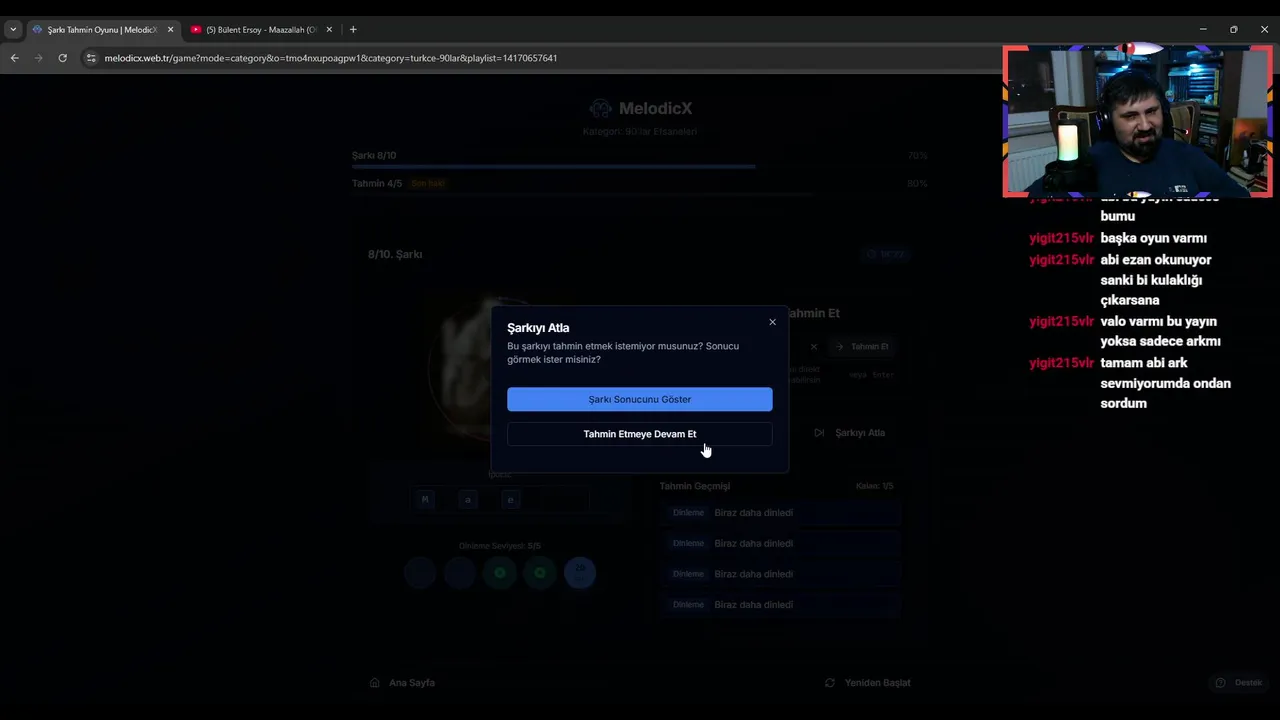Click the dimmed Tahmin Et submit button
This screenshot has width=1280, height=720.
[861, 347]
